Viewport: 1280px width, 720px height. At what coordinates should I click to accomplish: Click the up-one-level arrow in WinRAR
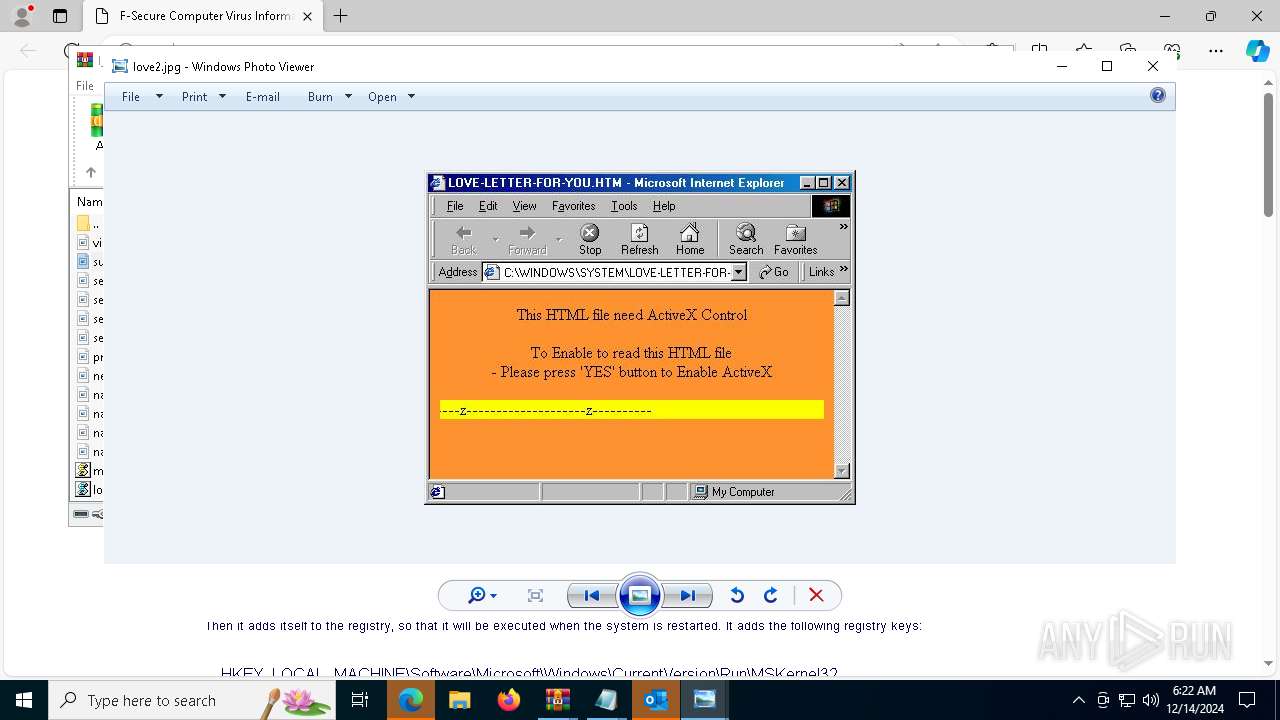pyautogui.click(x=90, y=172)
